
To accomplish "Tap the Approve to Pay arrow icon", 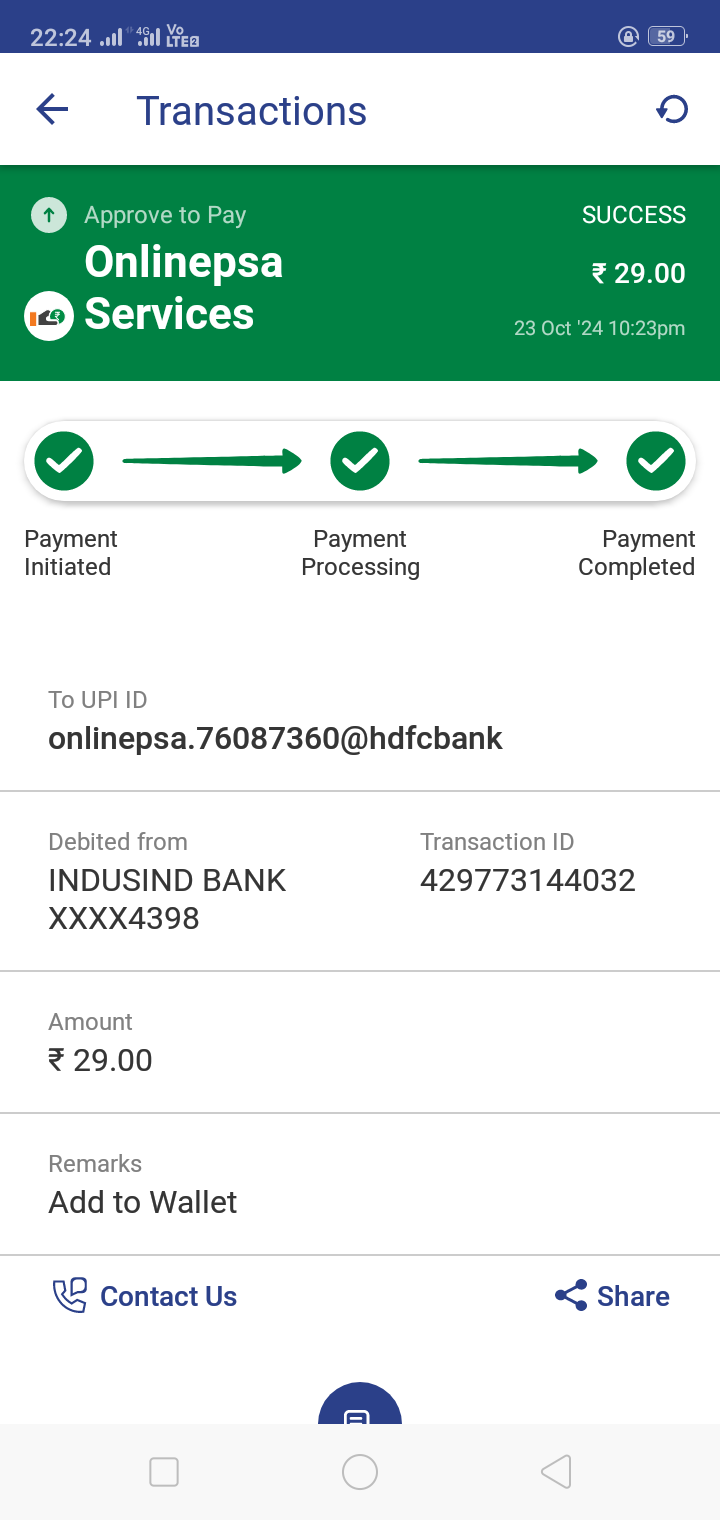I will point(49,215).
